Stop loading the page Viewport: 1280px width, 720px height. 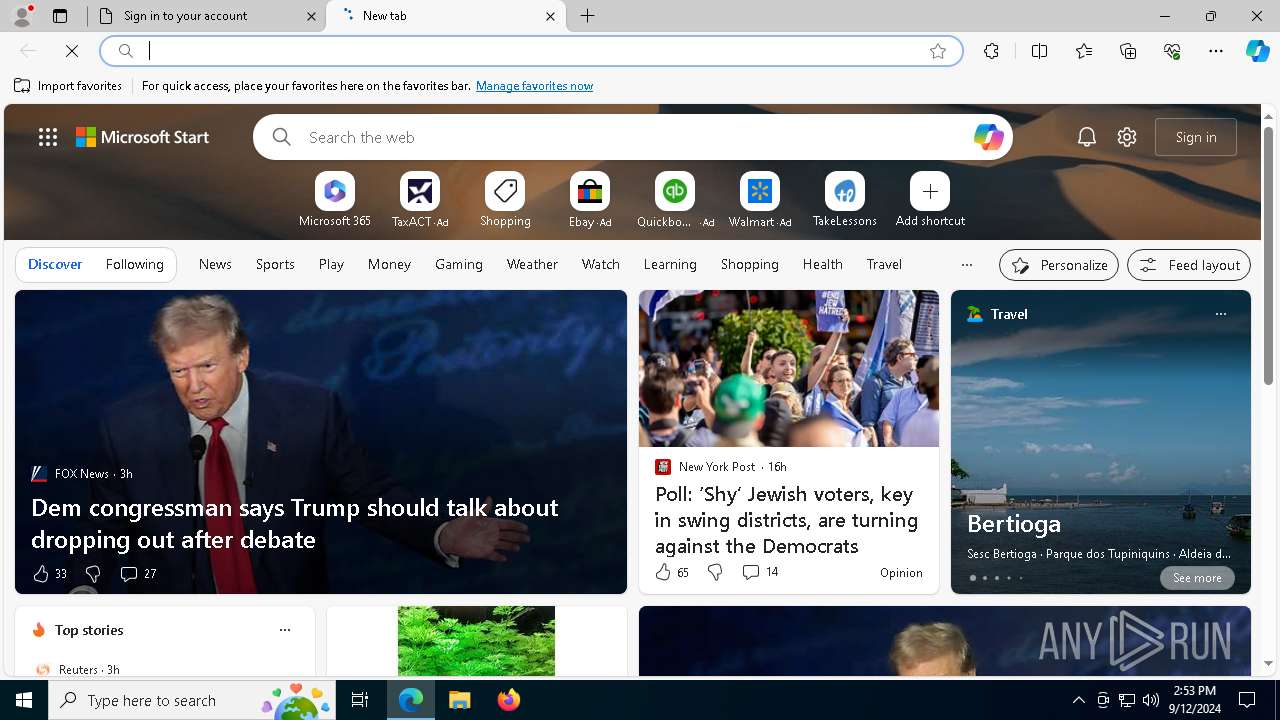point(72,51)
